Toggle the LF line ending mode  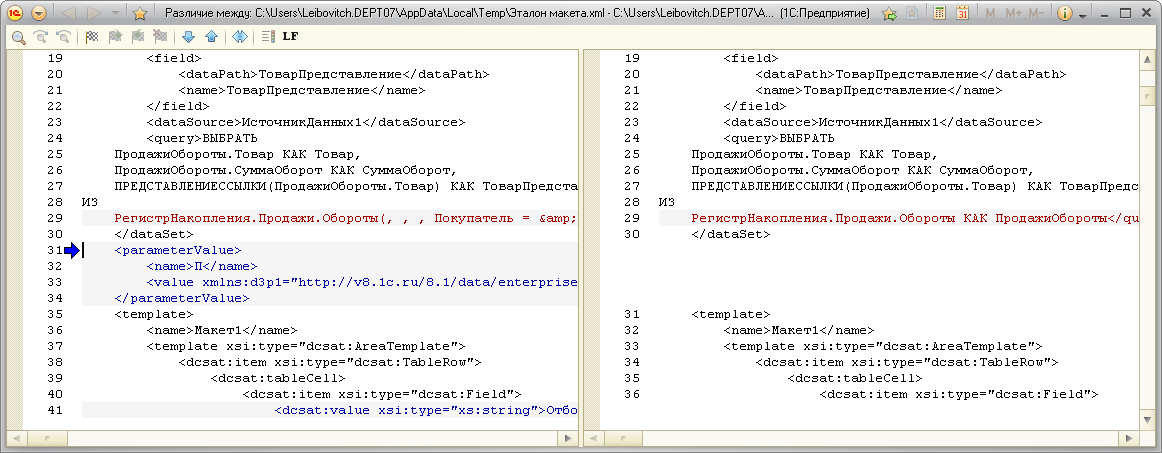click(x=291, y=37)
